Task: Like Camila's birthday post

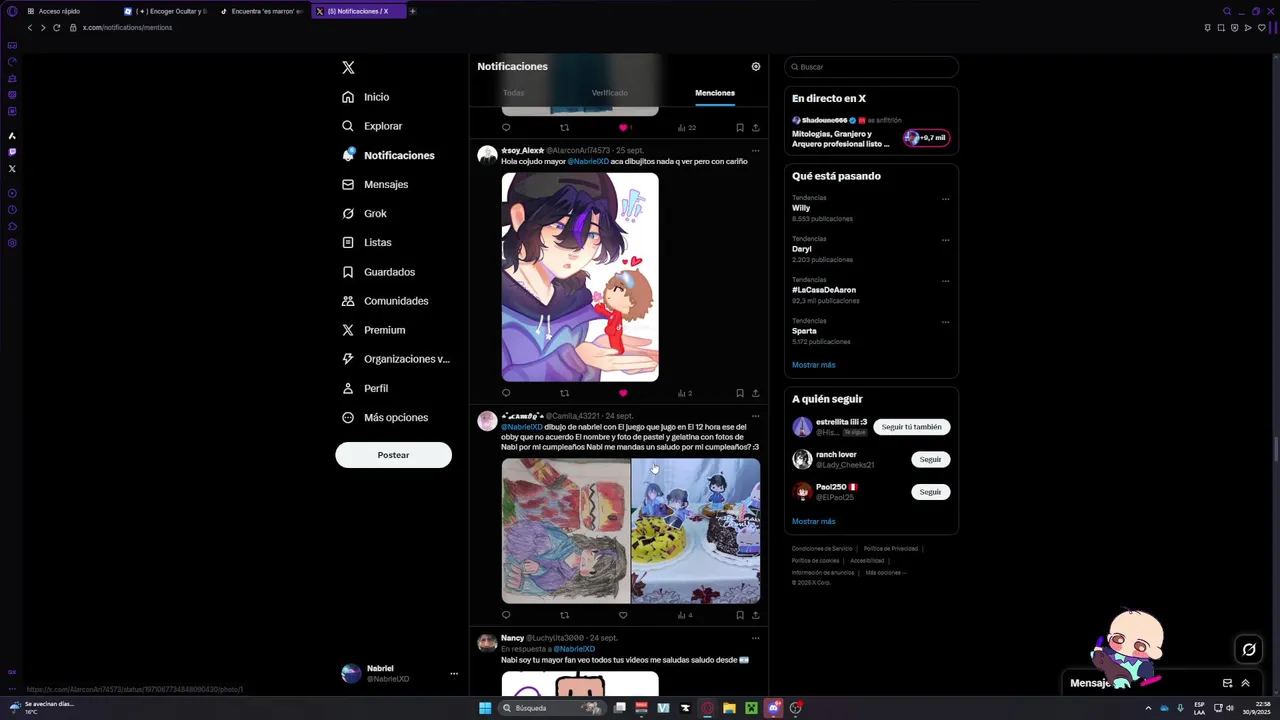Action: pos(623,615)
